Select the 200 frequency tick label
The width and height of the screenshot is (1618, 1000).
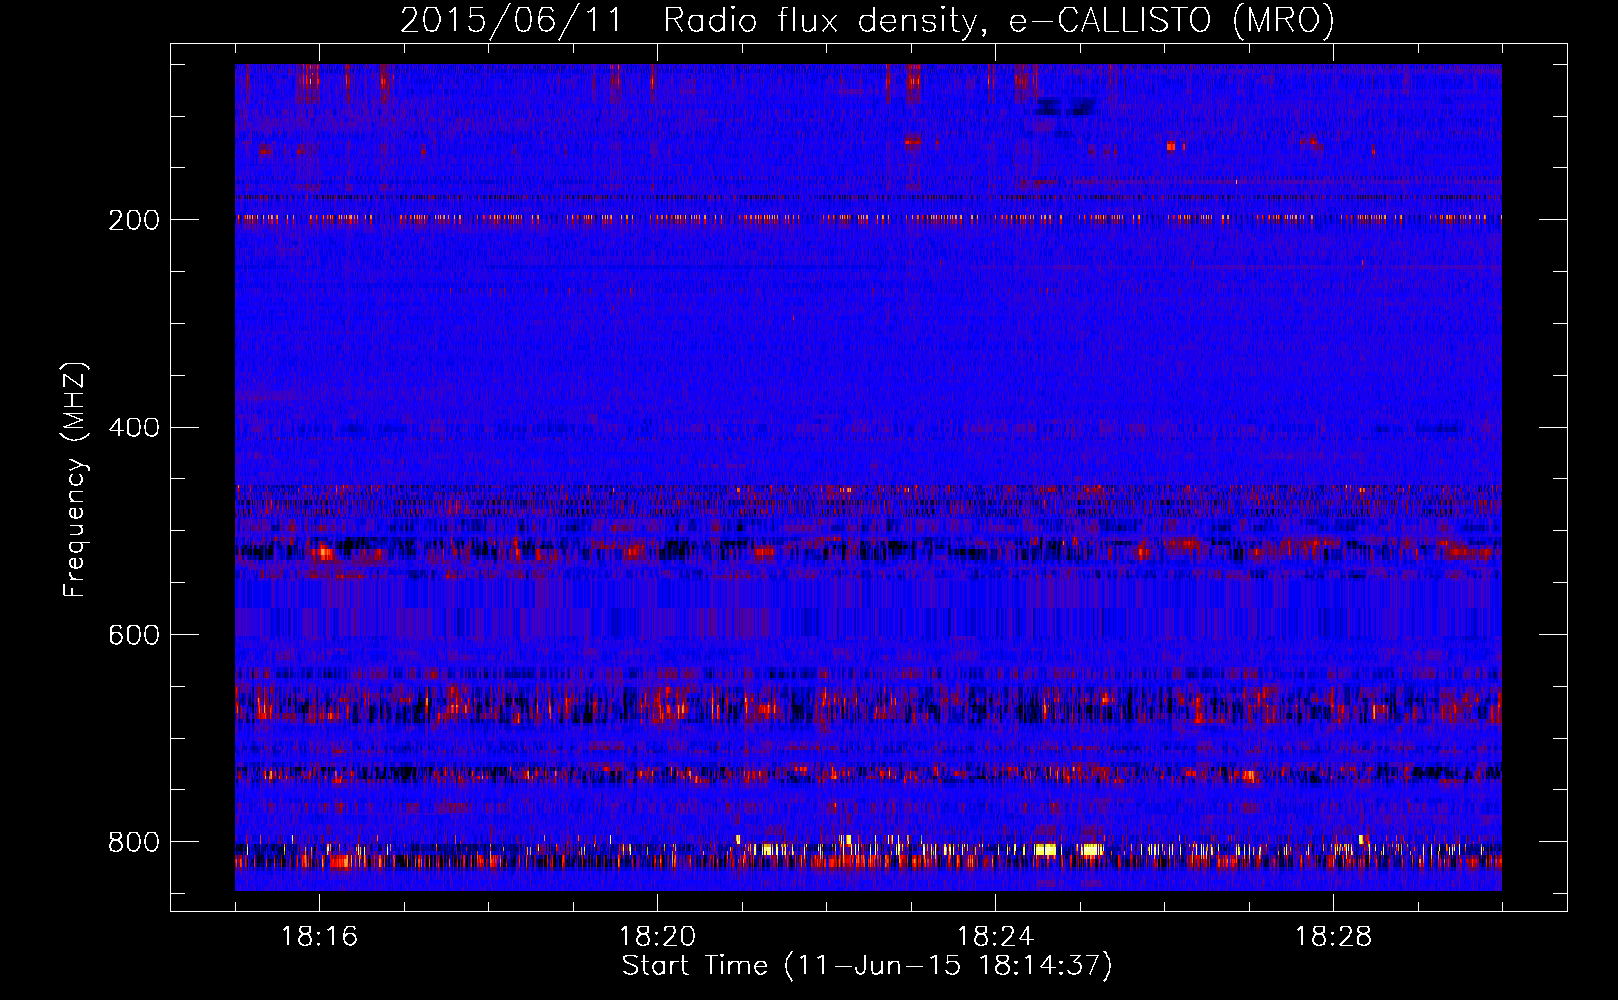(134, 220)
